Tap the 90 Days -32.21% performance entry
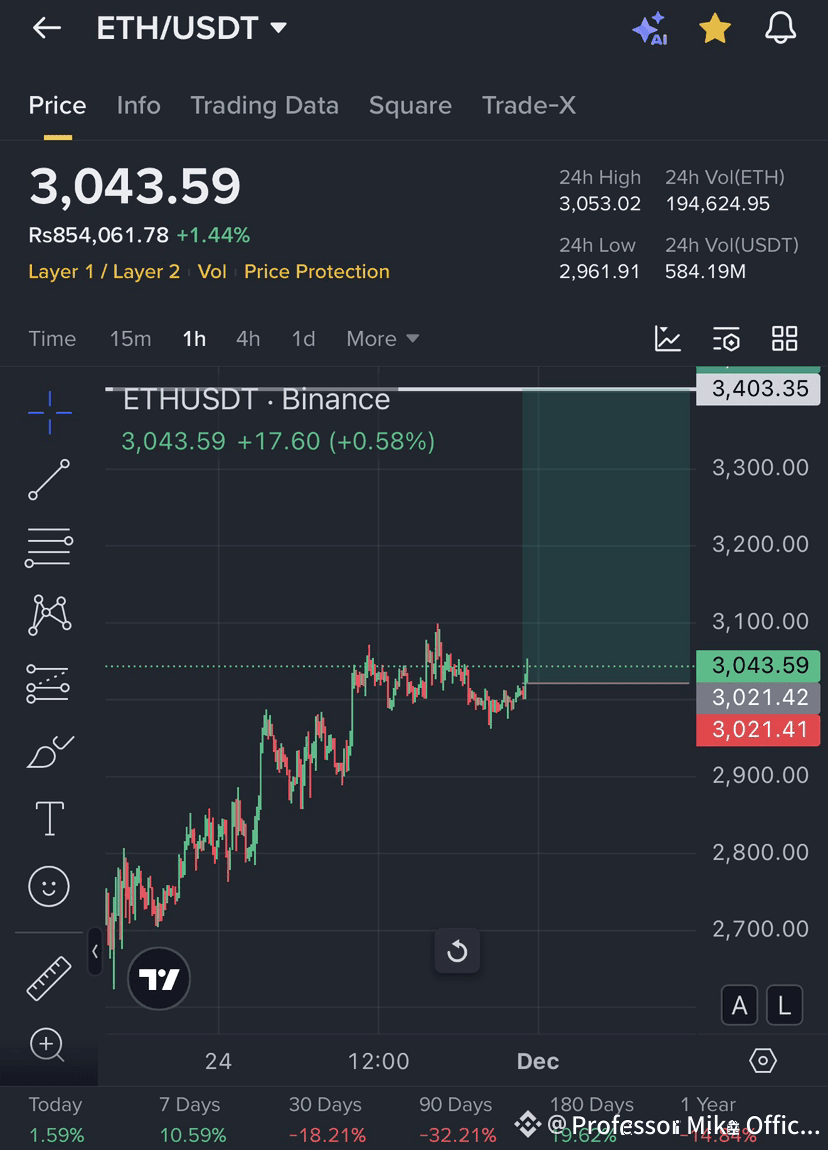Screen dimensions: 828x1150 [456, 1120]
